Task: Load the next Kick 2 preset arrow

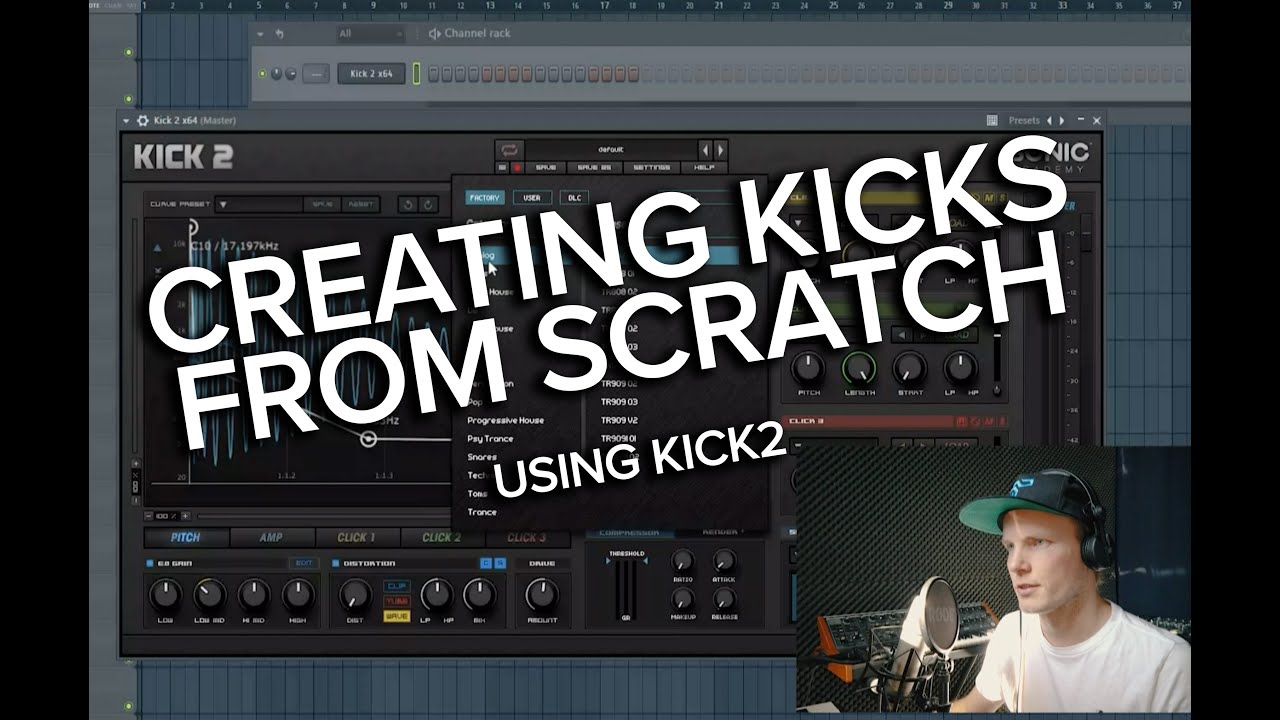Action: coord(720,149)
